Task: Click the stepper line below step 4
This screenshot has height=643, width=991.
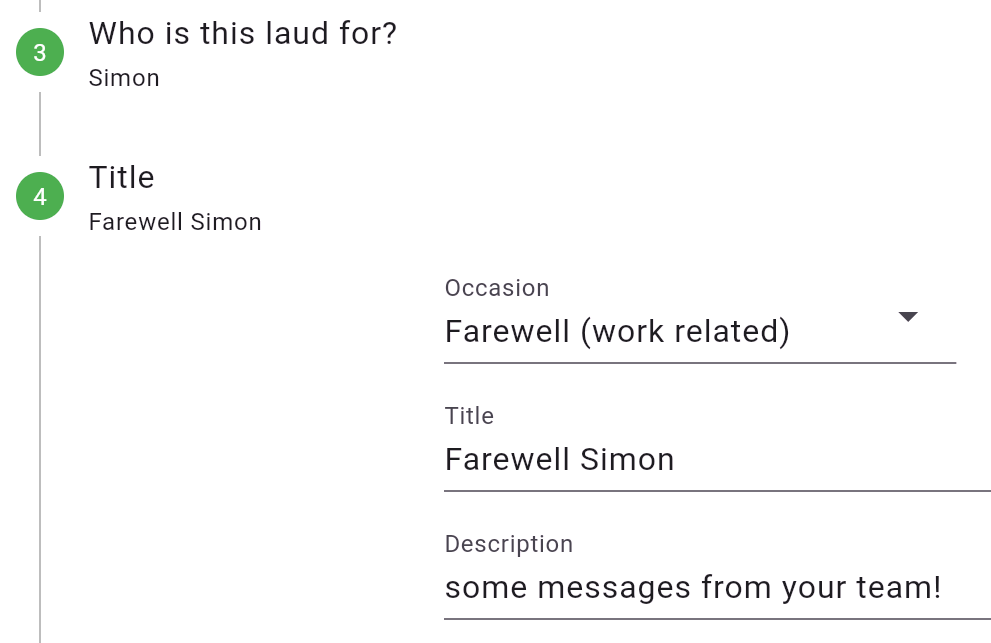Action: pyautogui.click(x=40, y=439)
